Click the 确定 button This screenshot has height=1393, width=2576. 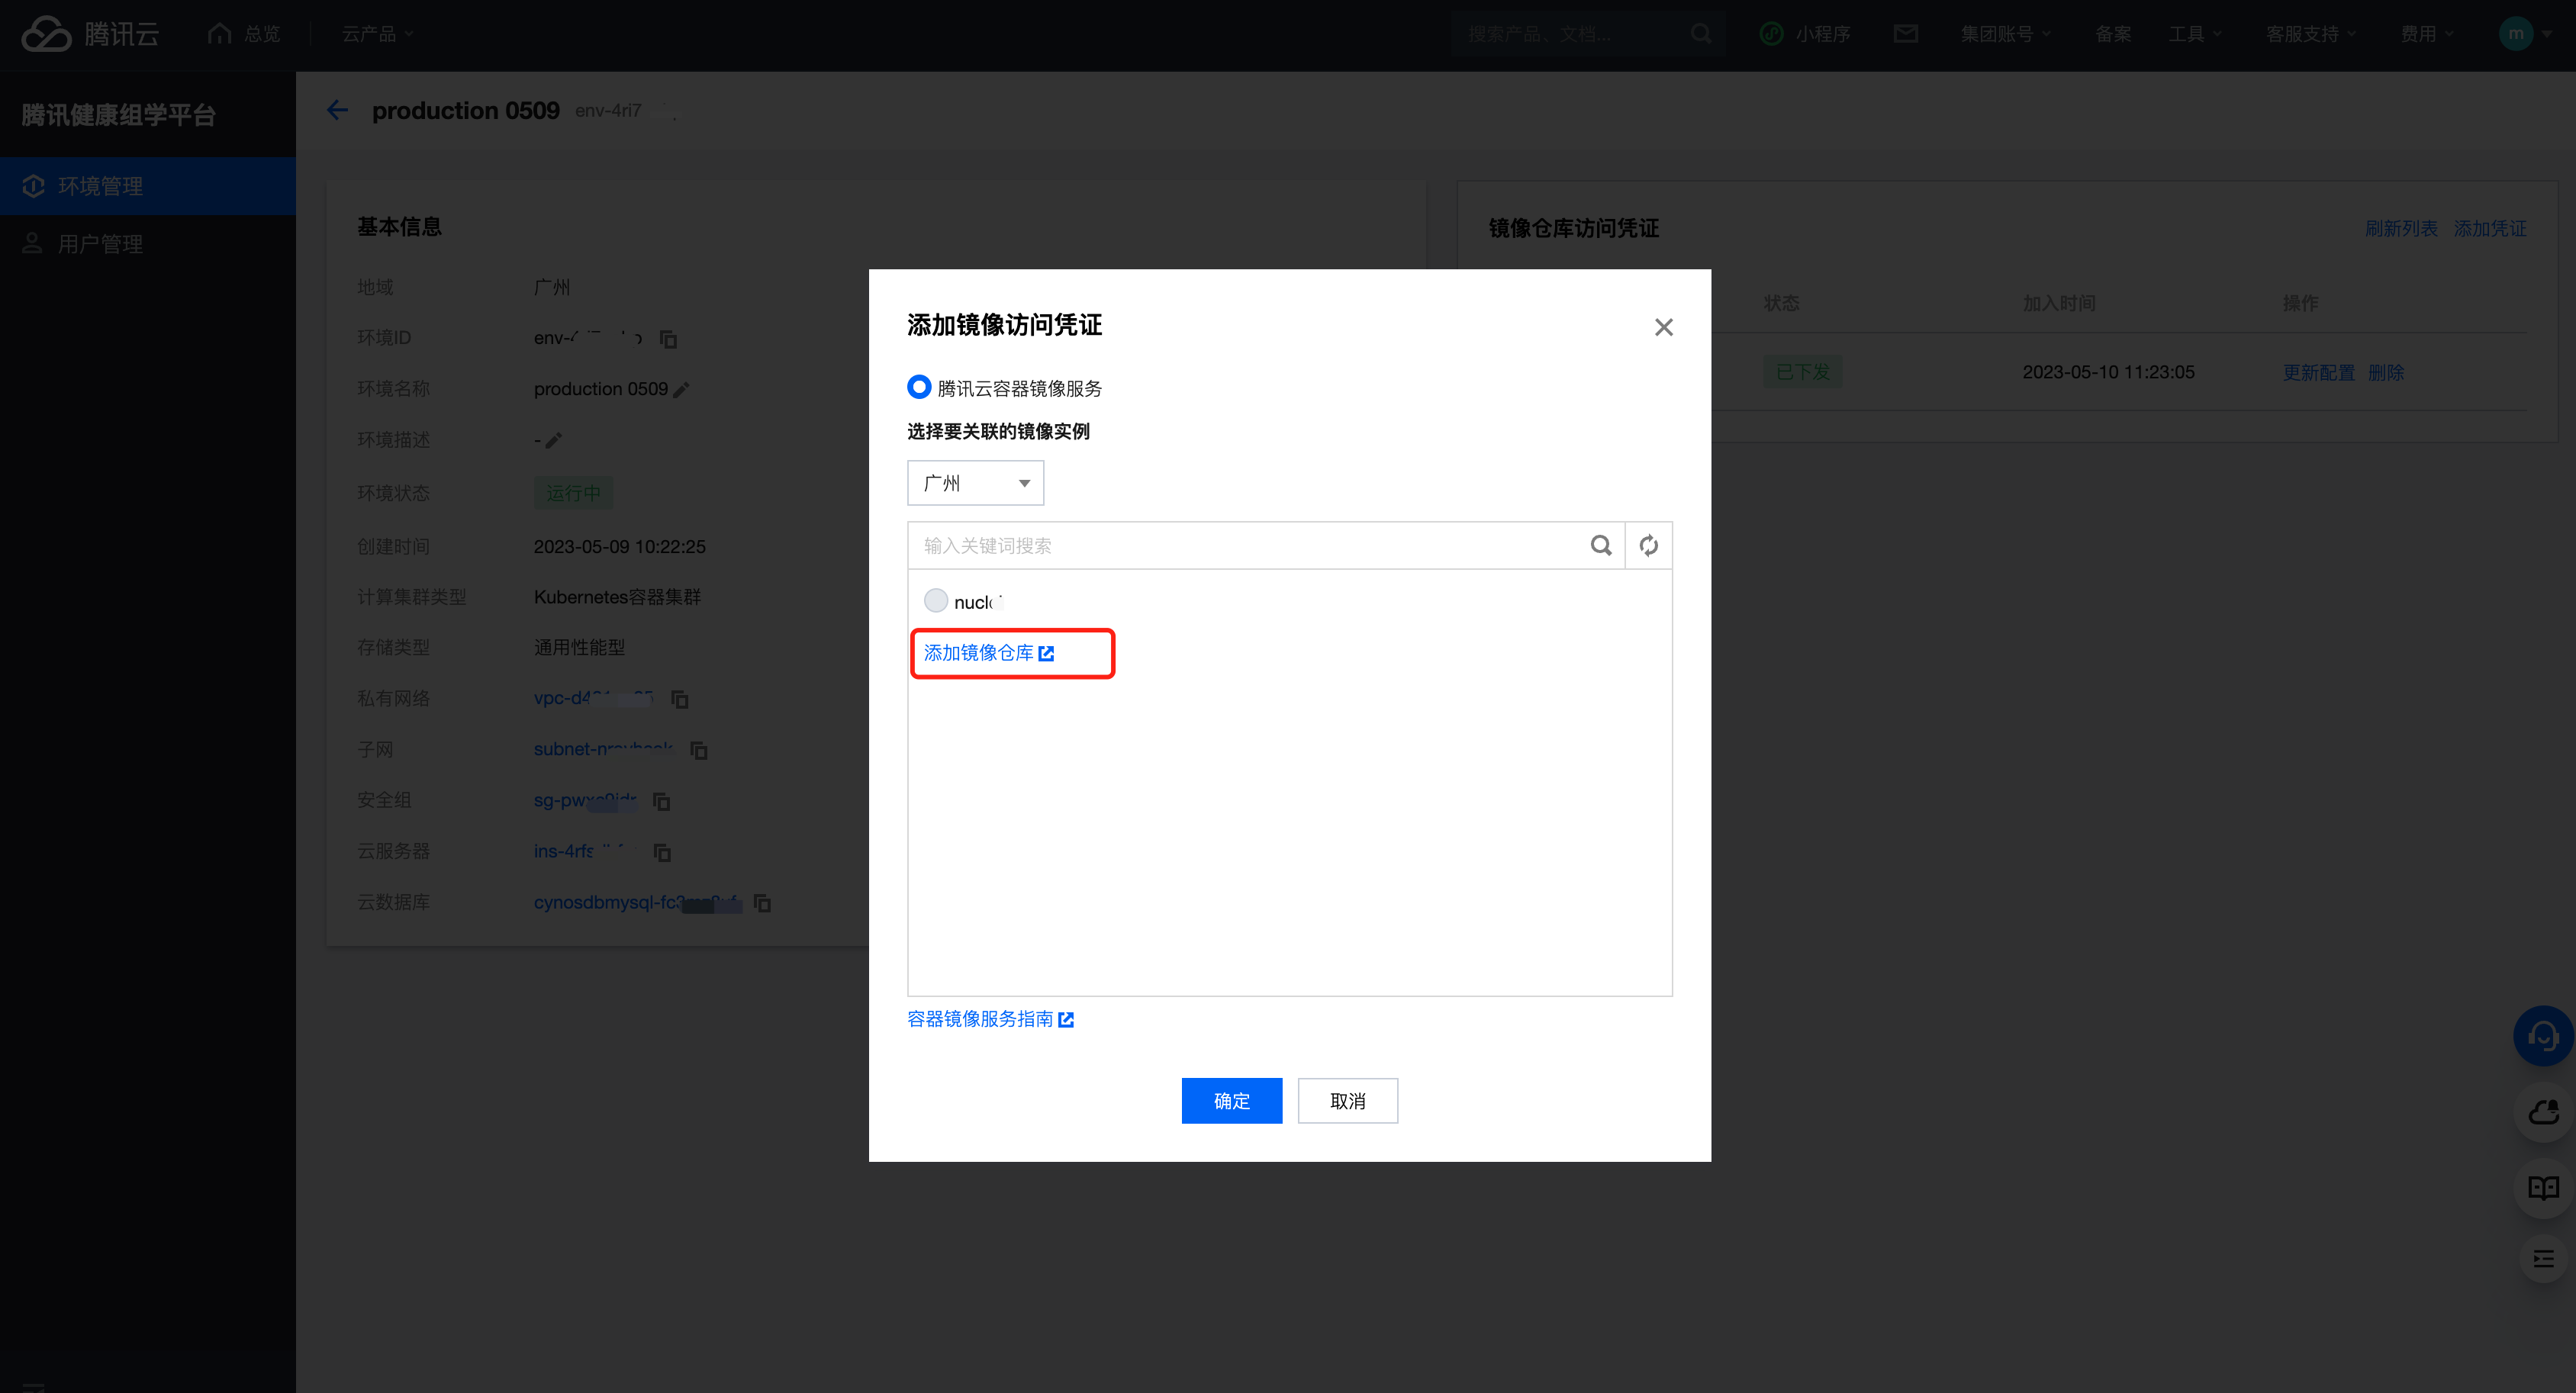[x=1231, y=1100]
